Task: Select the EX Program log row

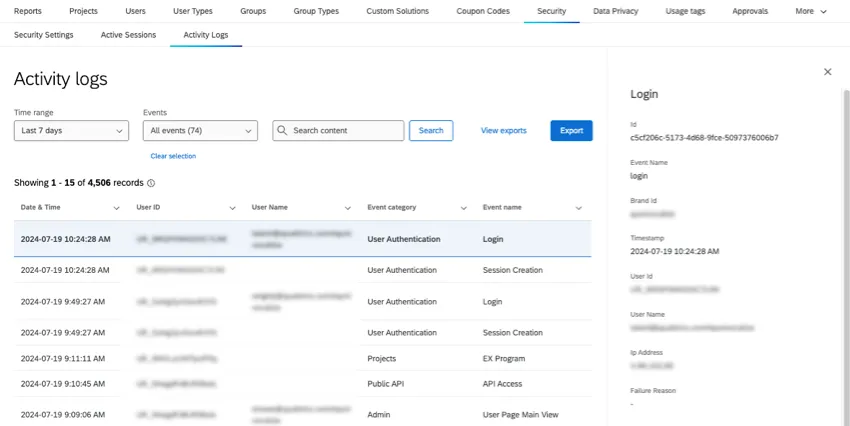Action: 300,358
